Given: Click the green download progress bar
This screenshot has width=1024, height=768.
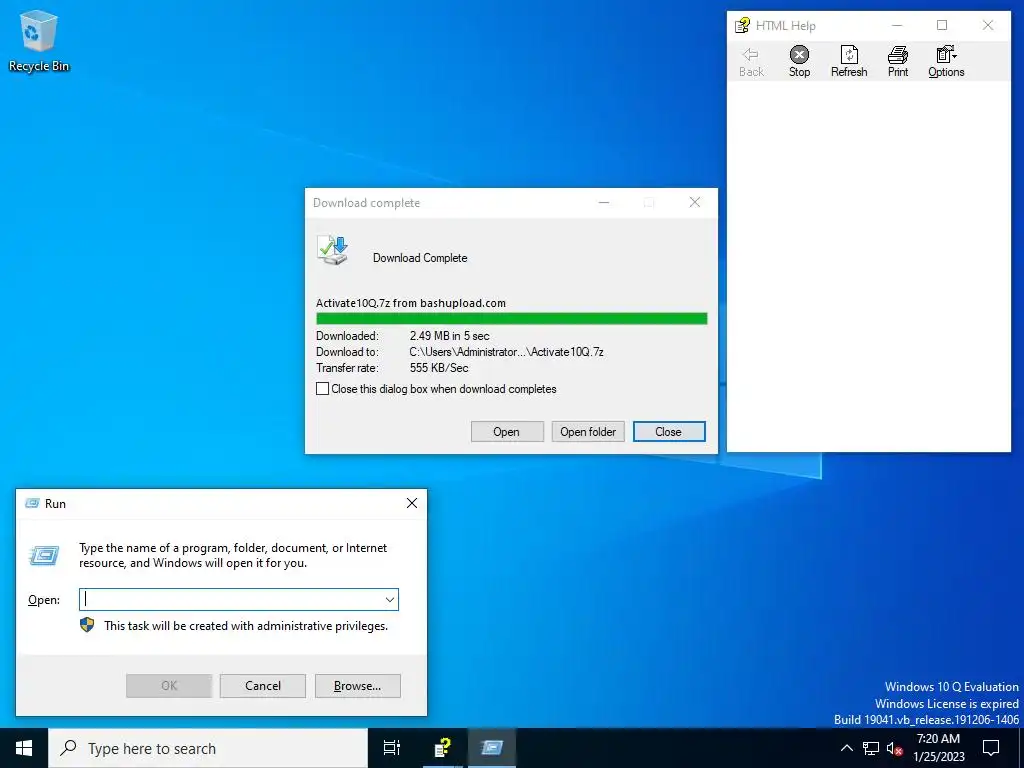Looking at the screenshot, I should [511, 319].
